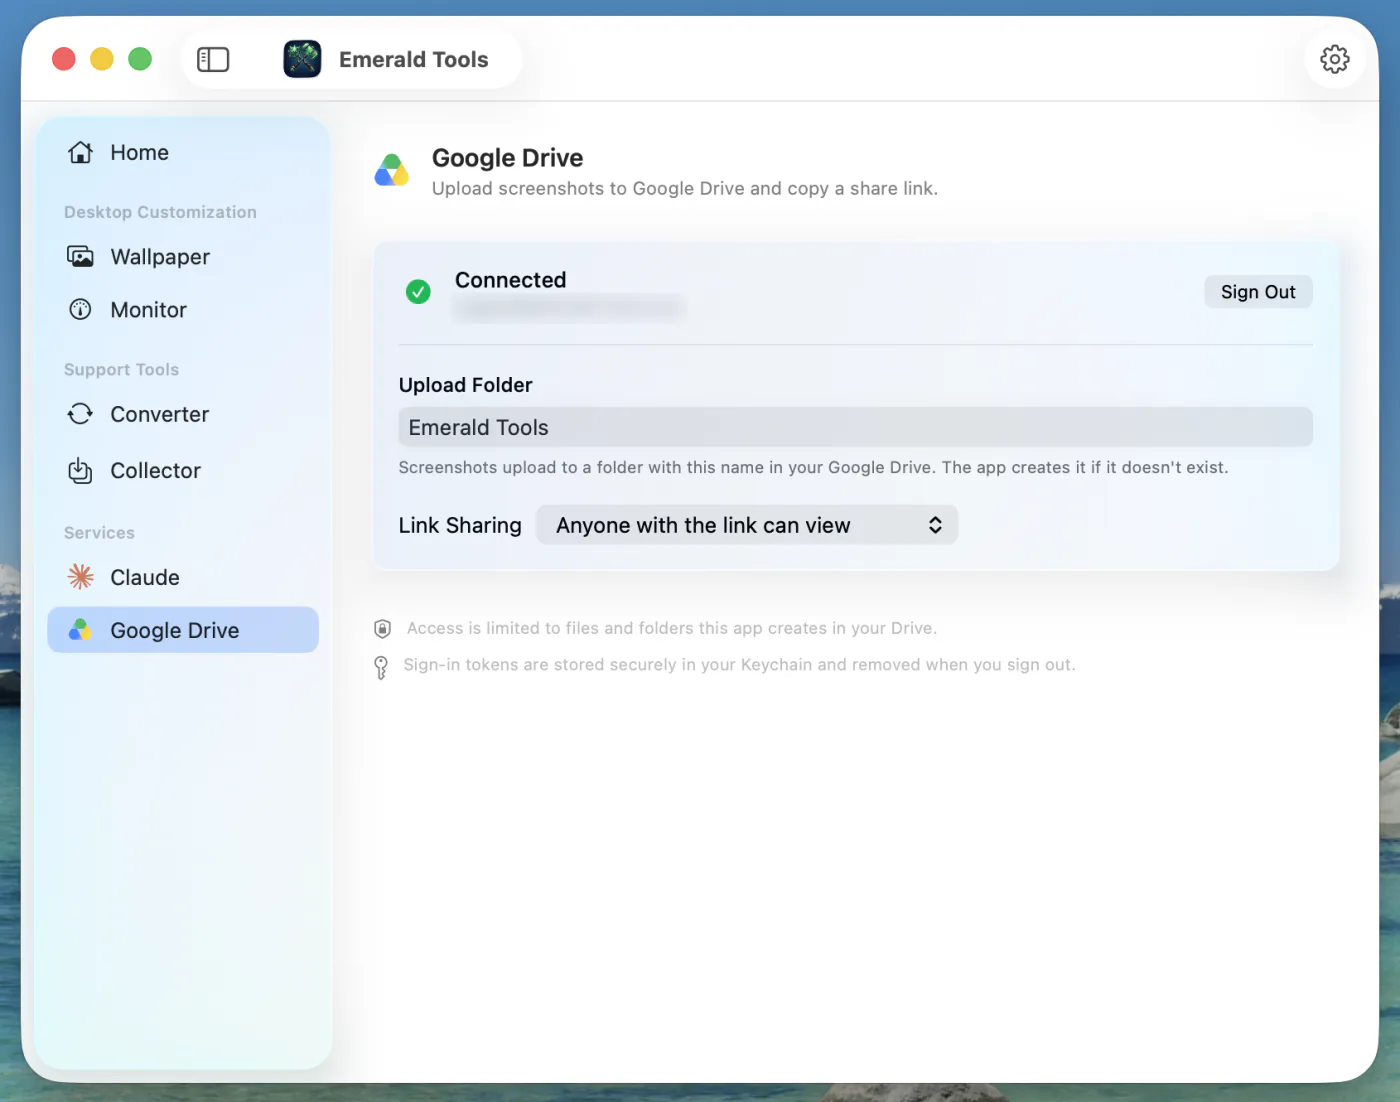Select Google Drive in sidebar
This screenshot has width=1400, height=1102.
pyautogui.click(x=183, y=630)
